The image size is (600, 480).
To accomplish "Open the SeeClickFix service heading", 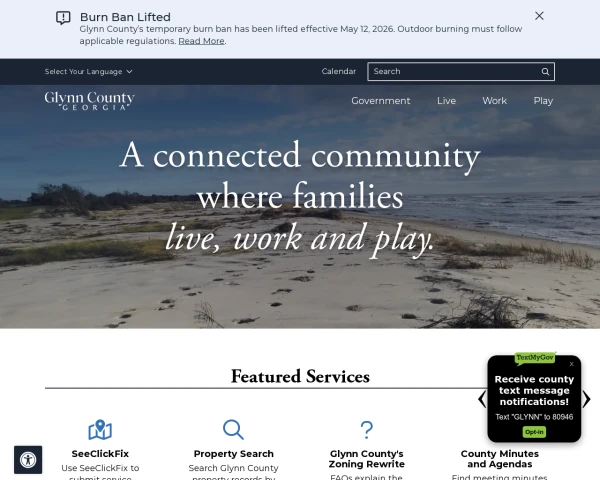I will pyautogui.click(x=100, y=454).
